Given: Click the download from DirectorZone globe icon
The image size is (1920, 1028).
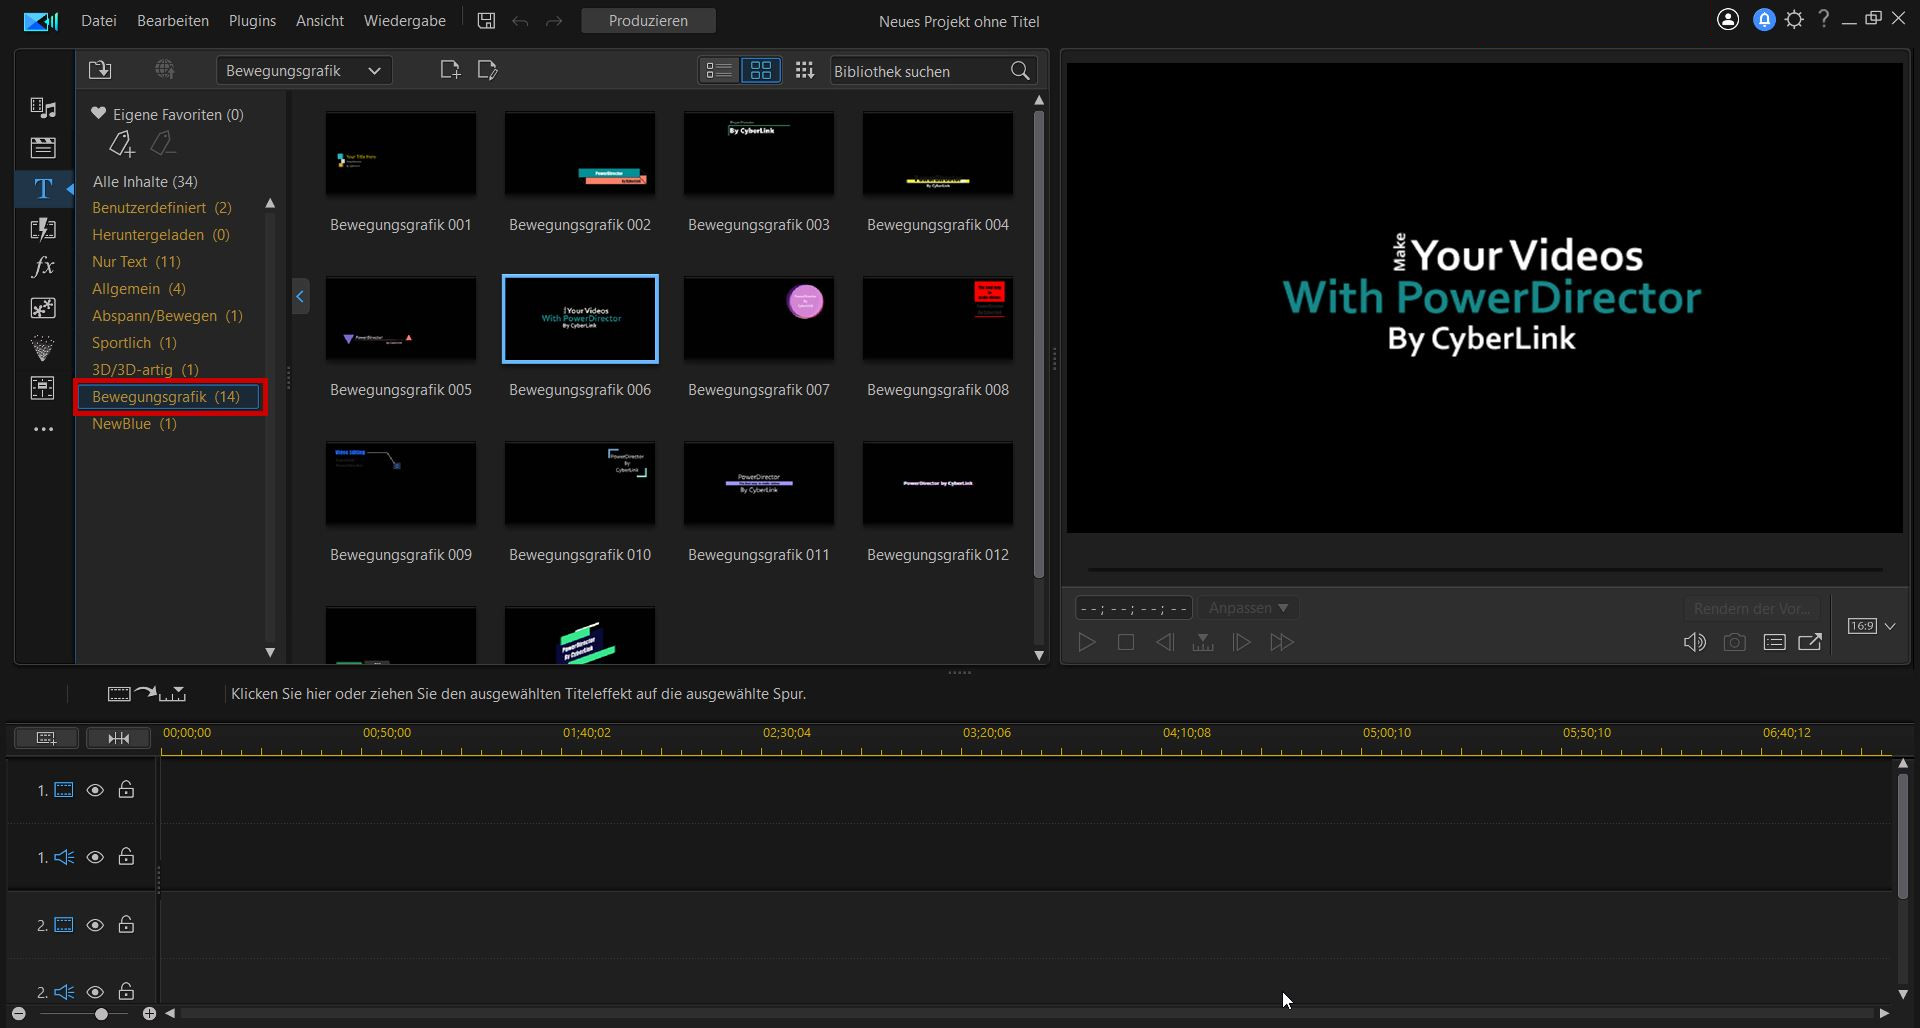Looking at the screenshot, I should [x=165, y=70].
